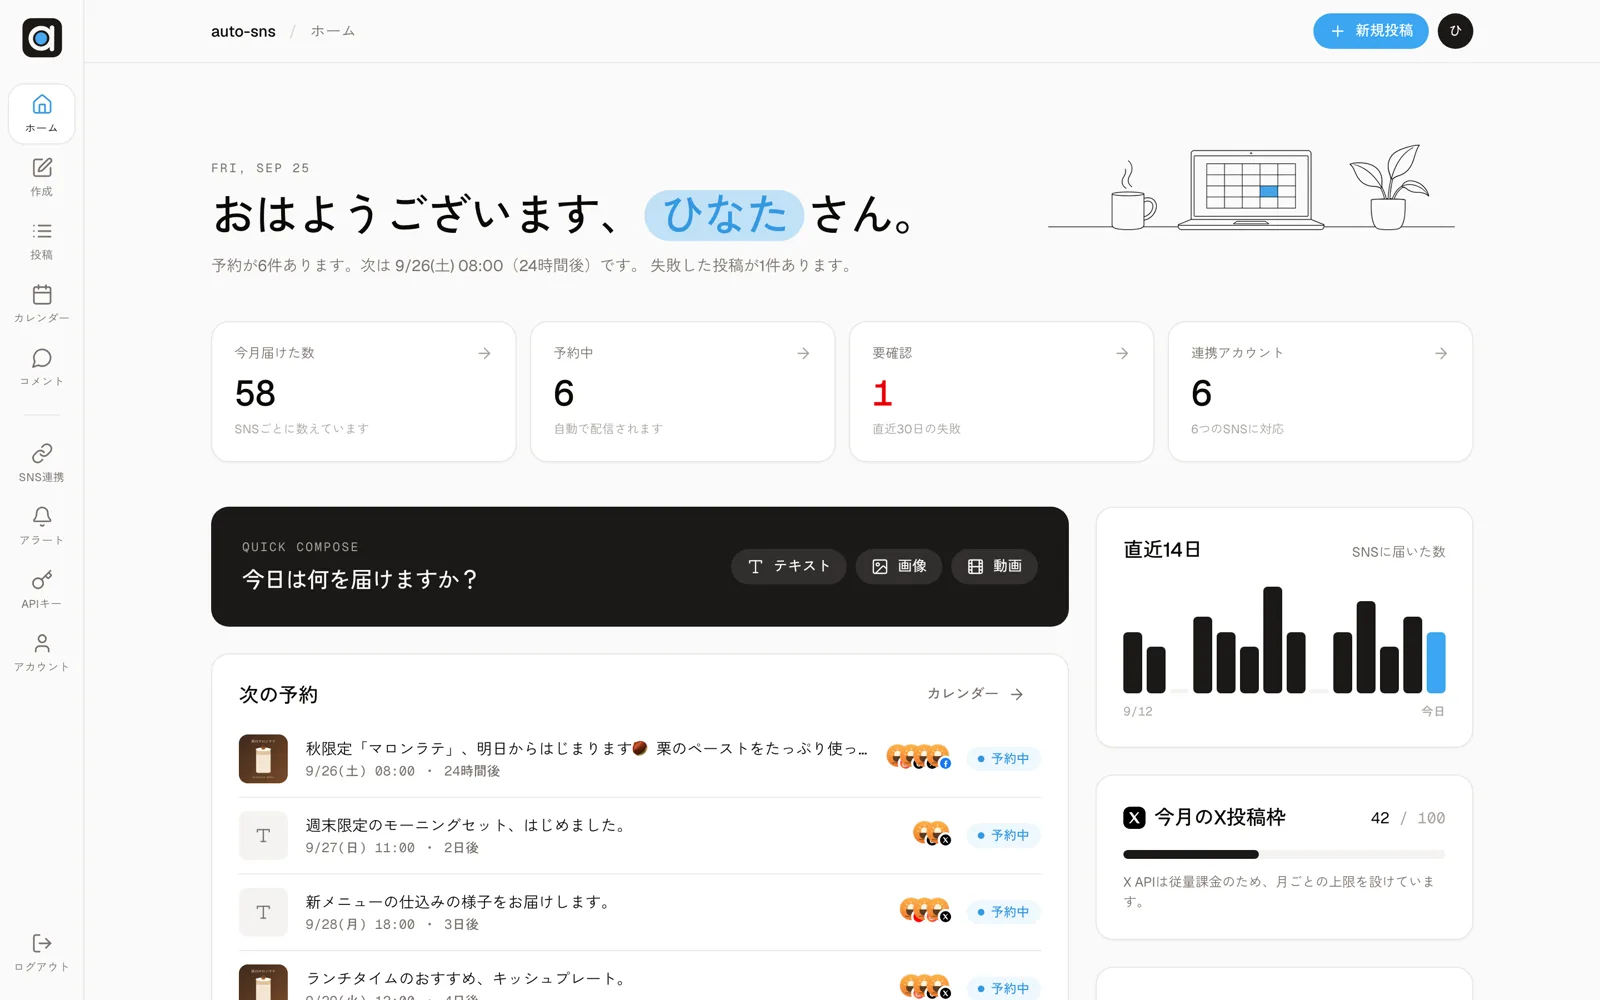Open the 連携アカウント card arrow
The height and width of the screenshot is (1000, 1600).
1441,353
